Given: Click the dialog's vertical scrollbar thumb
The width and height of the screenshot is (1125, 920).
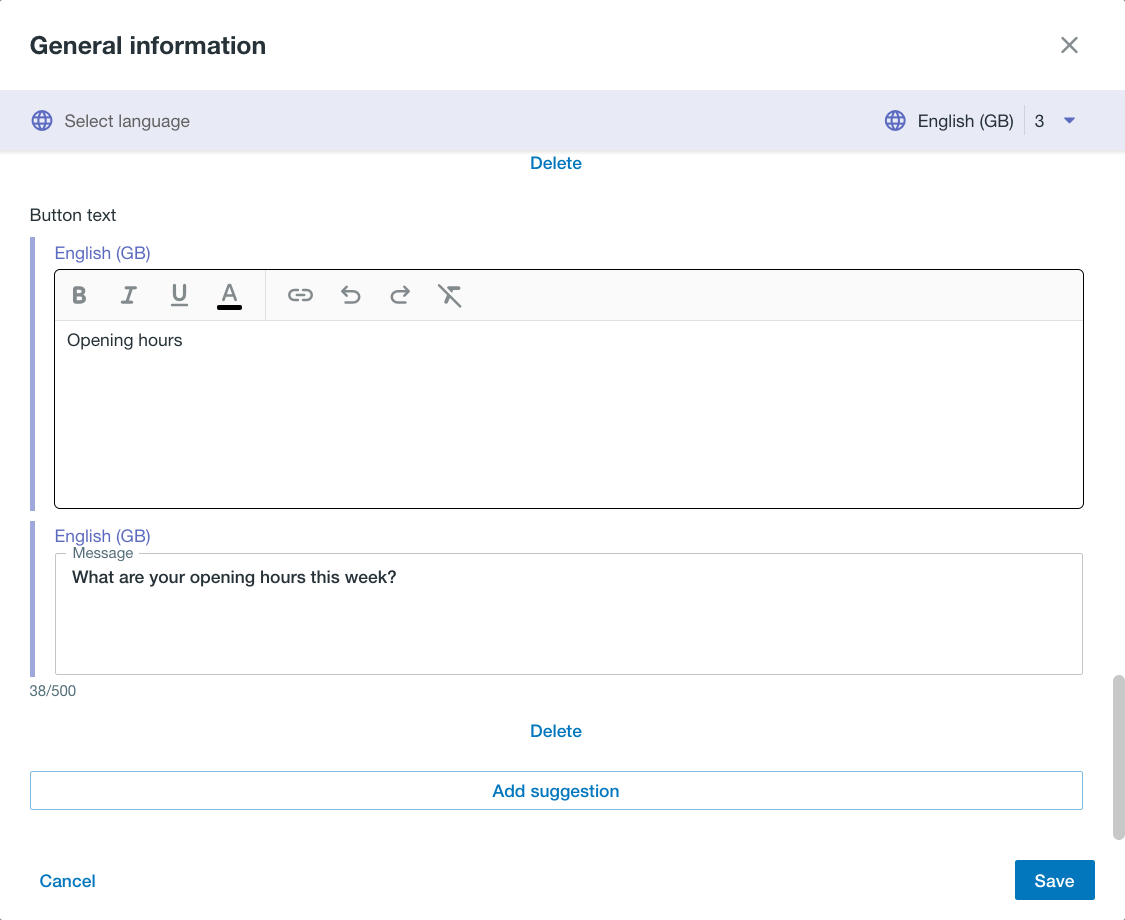Looking at the screenshot, I should [1119, 757].
